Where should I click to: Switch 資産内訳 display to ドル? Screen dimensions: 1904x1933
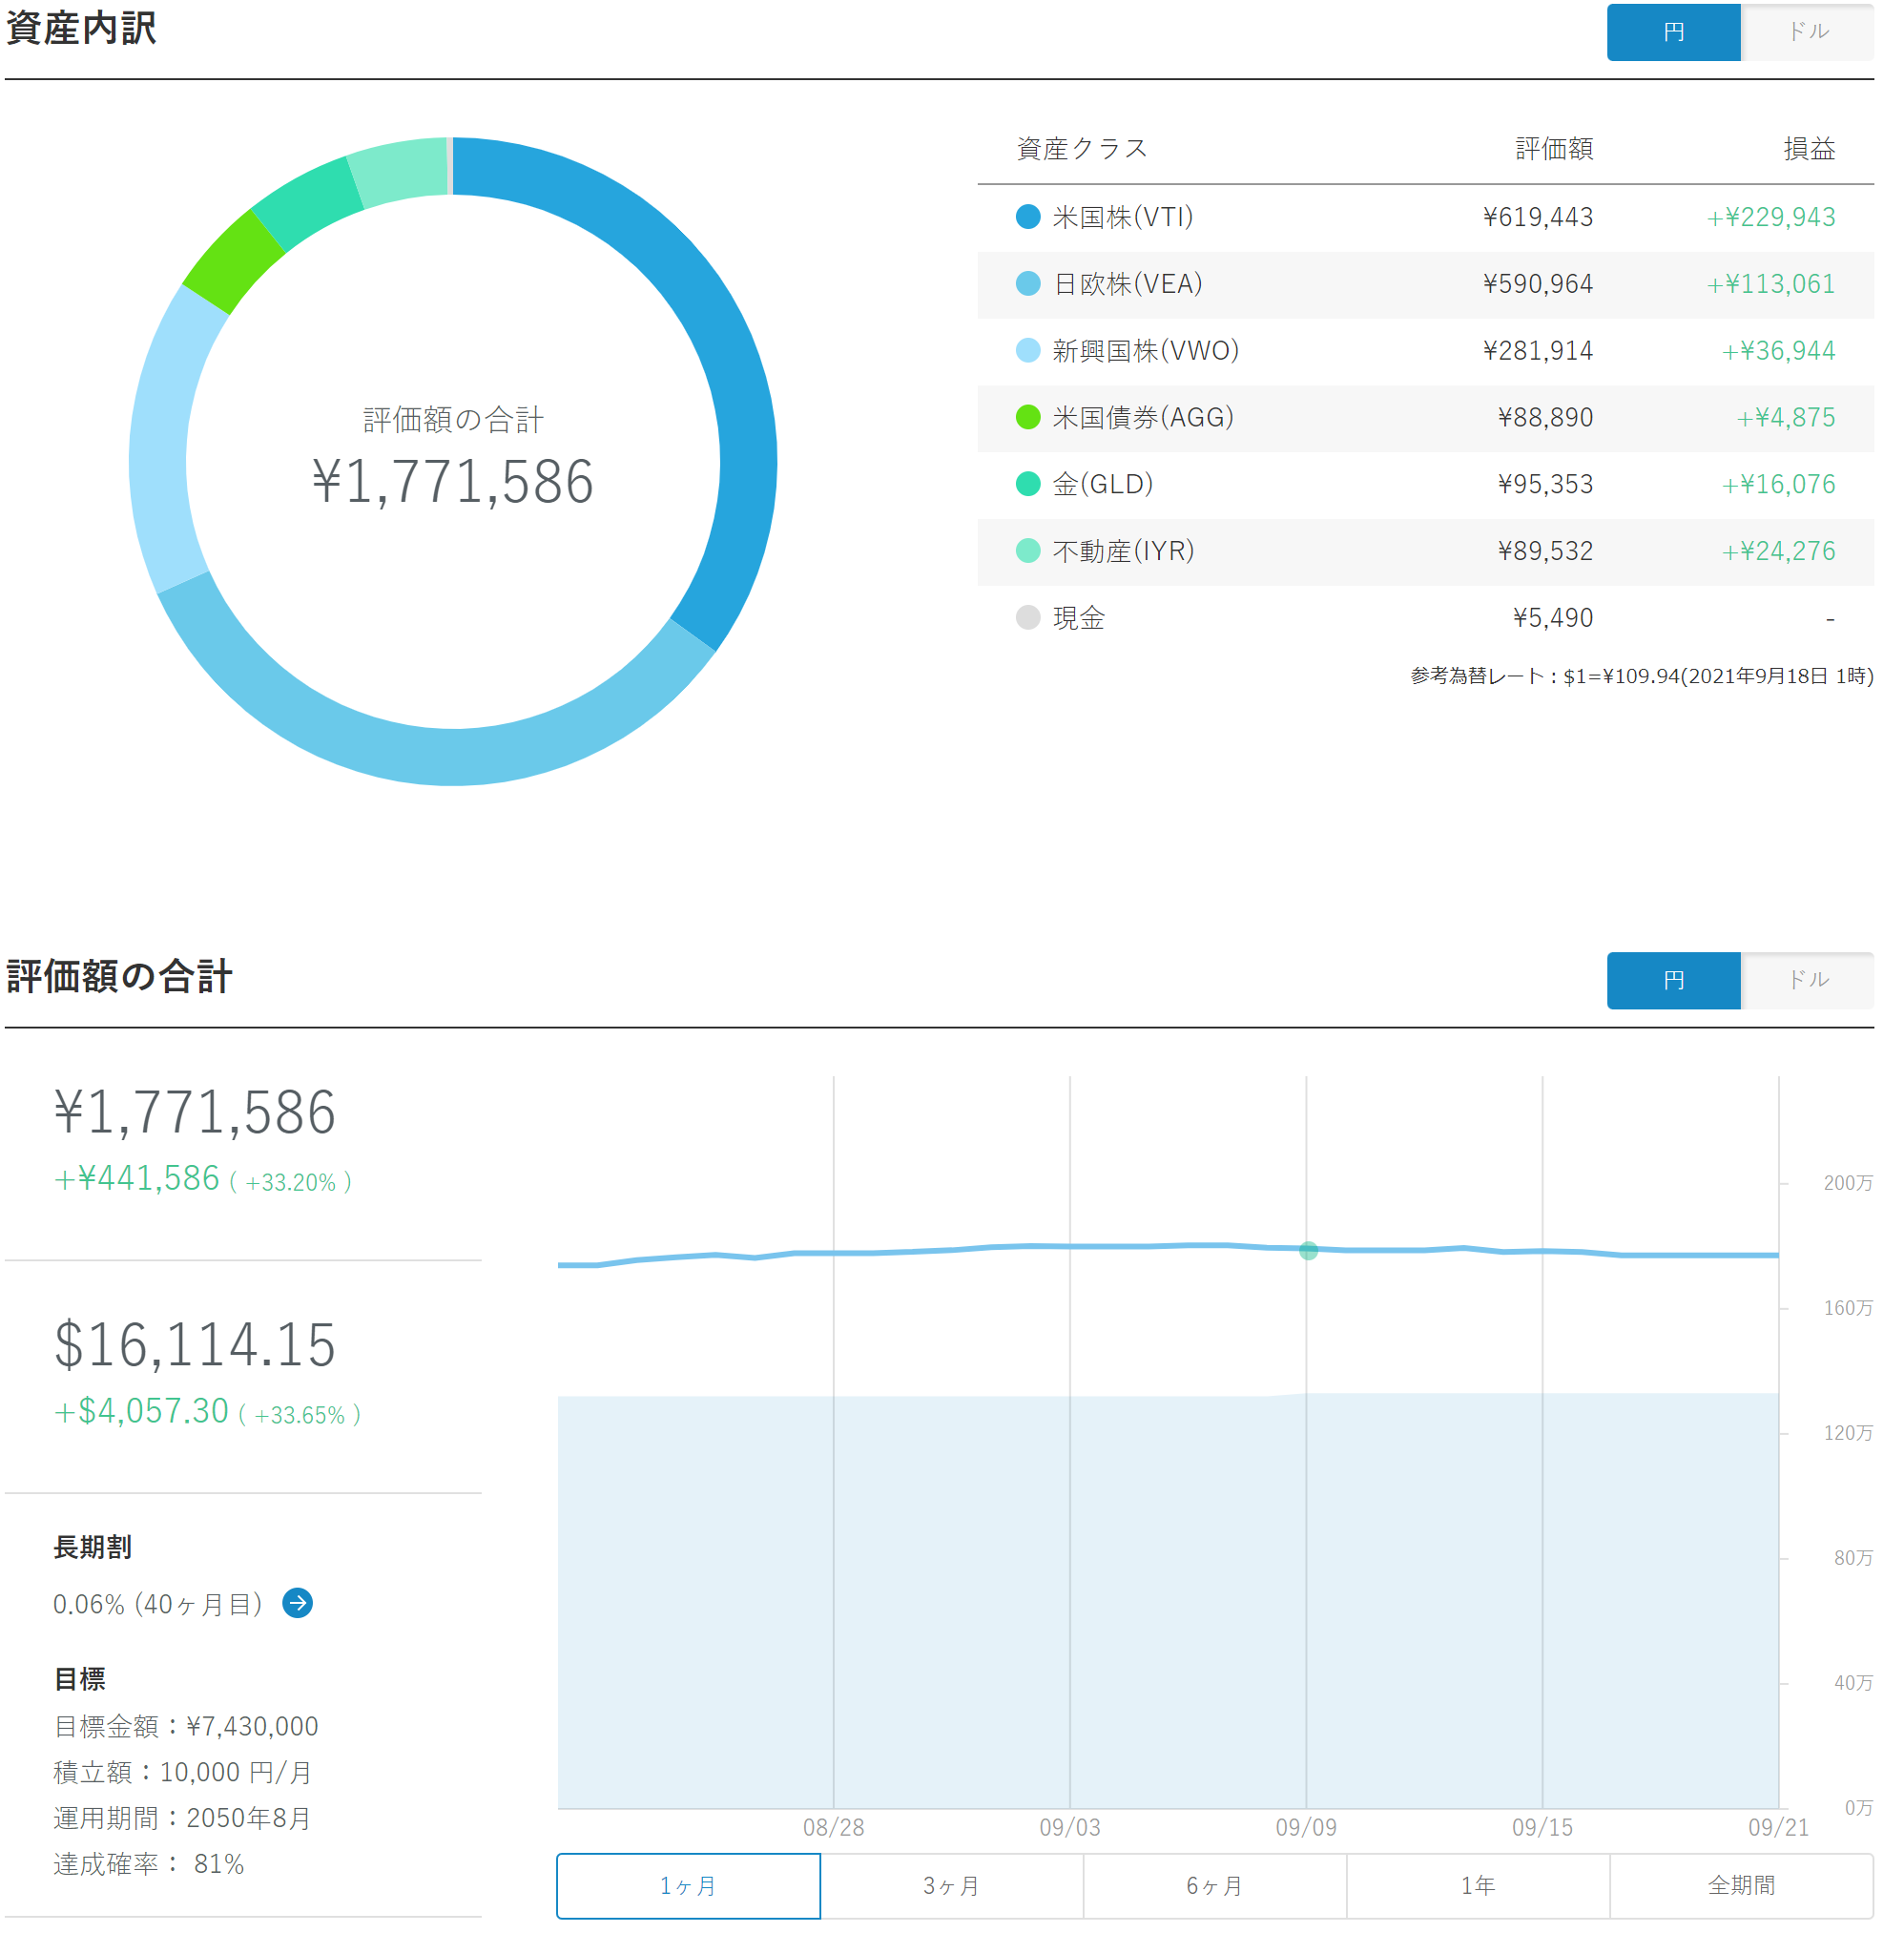(1809, 32)
